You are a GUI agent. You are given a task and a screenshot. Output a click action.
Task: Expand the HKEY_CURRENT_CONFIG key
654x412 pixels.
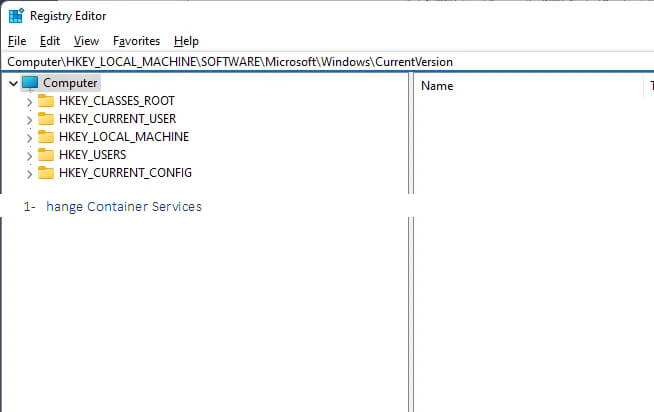point(29,174)
